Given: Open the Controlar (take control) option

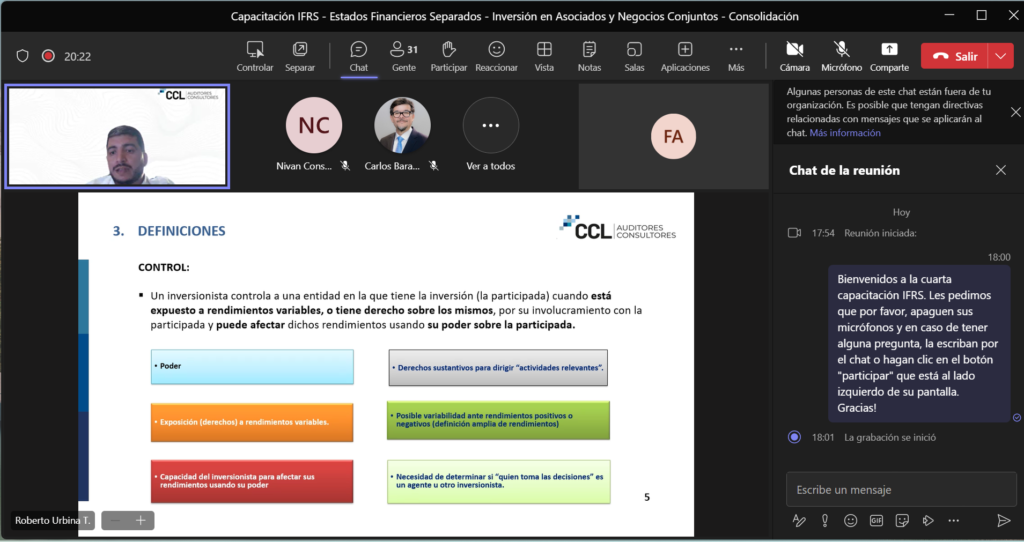Looking at the screenshot, I should (x=255, y=56).
